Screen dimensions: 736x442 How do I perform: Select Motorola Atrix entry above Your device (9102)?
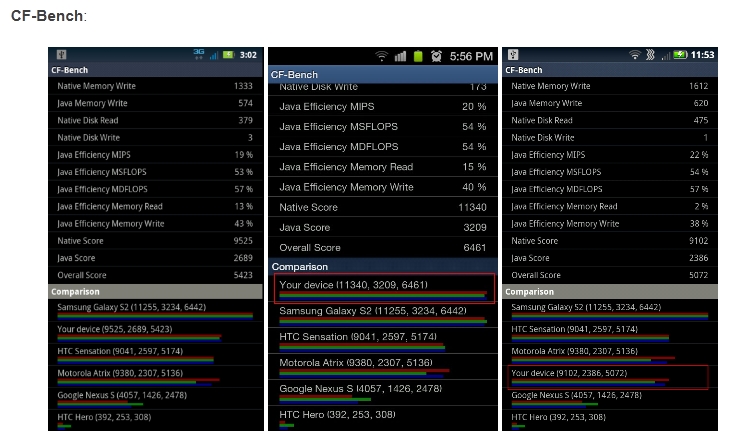pyautogui.click(x=610, y=355)
